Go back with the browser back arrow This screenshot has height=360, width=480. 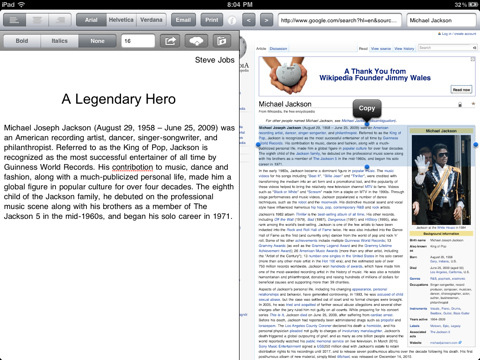point(248,20)
